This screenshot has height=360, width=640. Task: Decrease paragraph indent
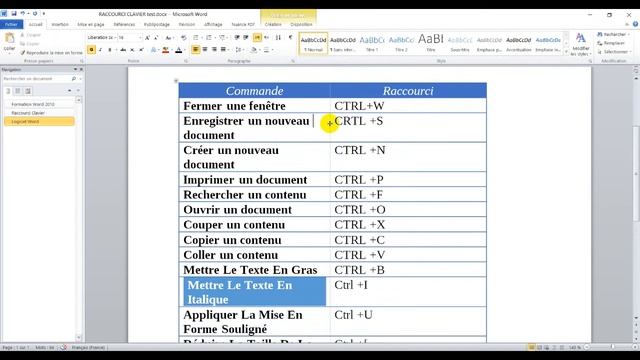pos(237,38)
